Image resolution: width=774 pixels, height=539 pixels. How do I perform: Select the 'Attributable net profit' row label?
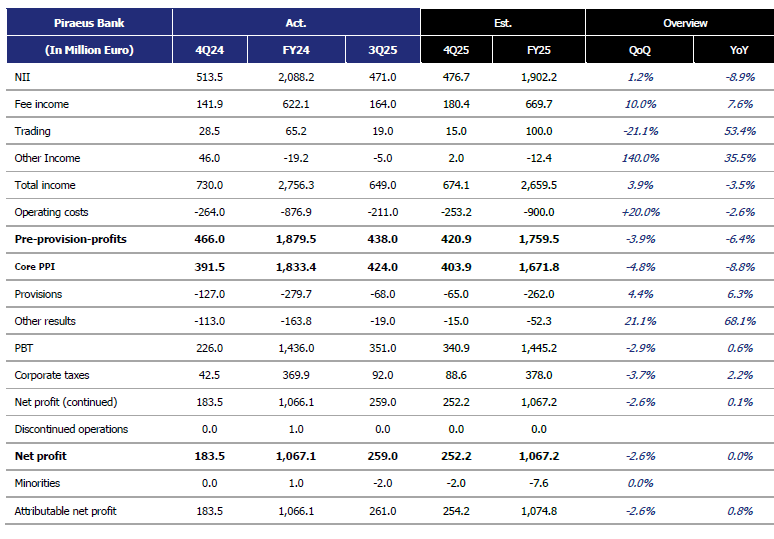66,511
